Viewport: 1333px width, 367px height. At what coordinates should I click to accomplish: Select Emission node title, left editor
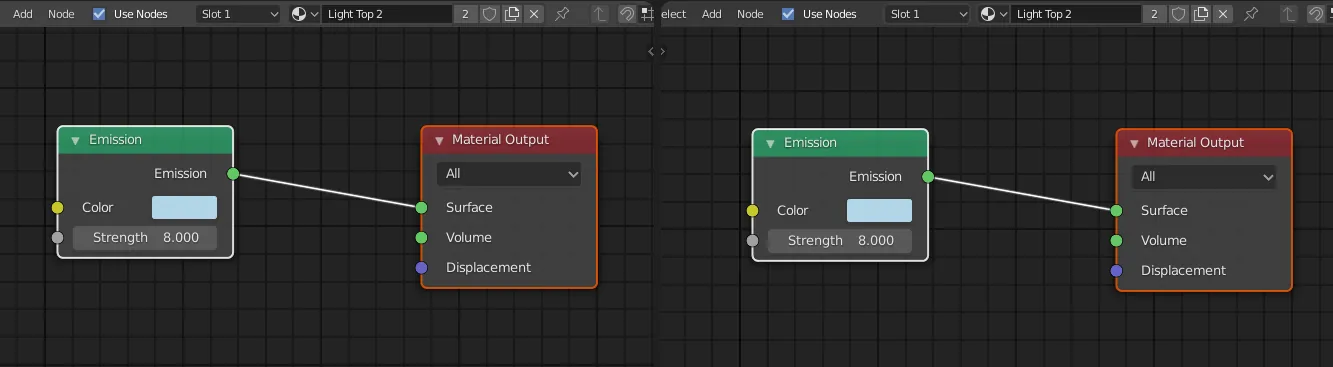coord(115,140)
